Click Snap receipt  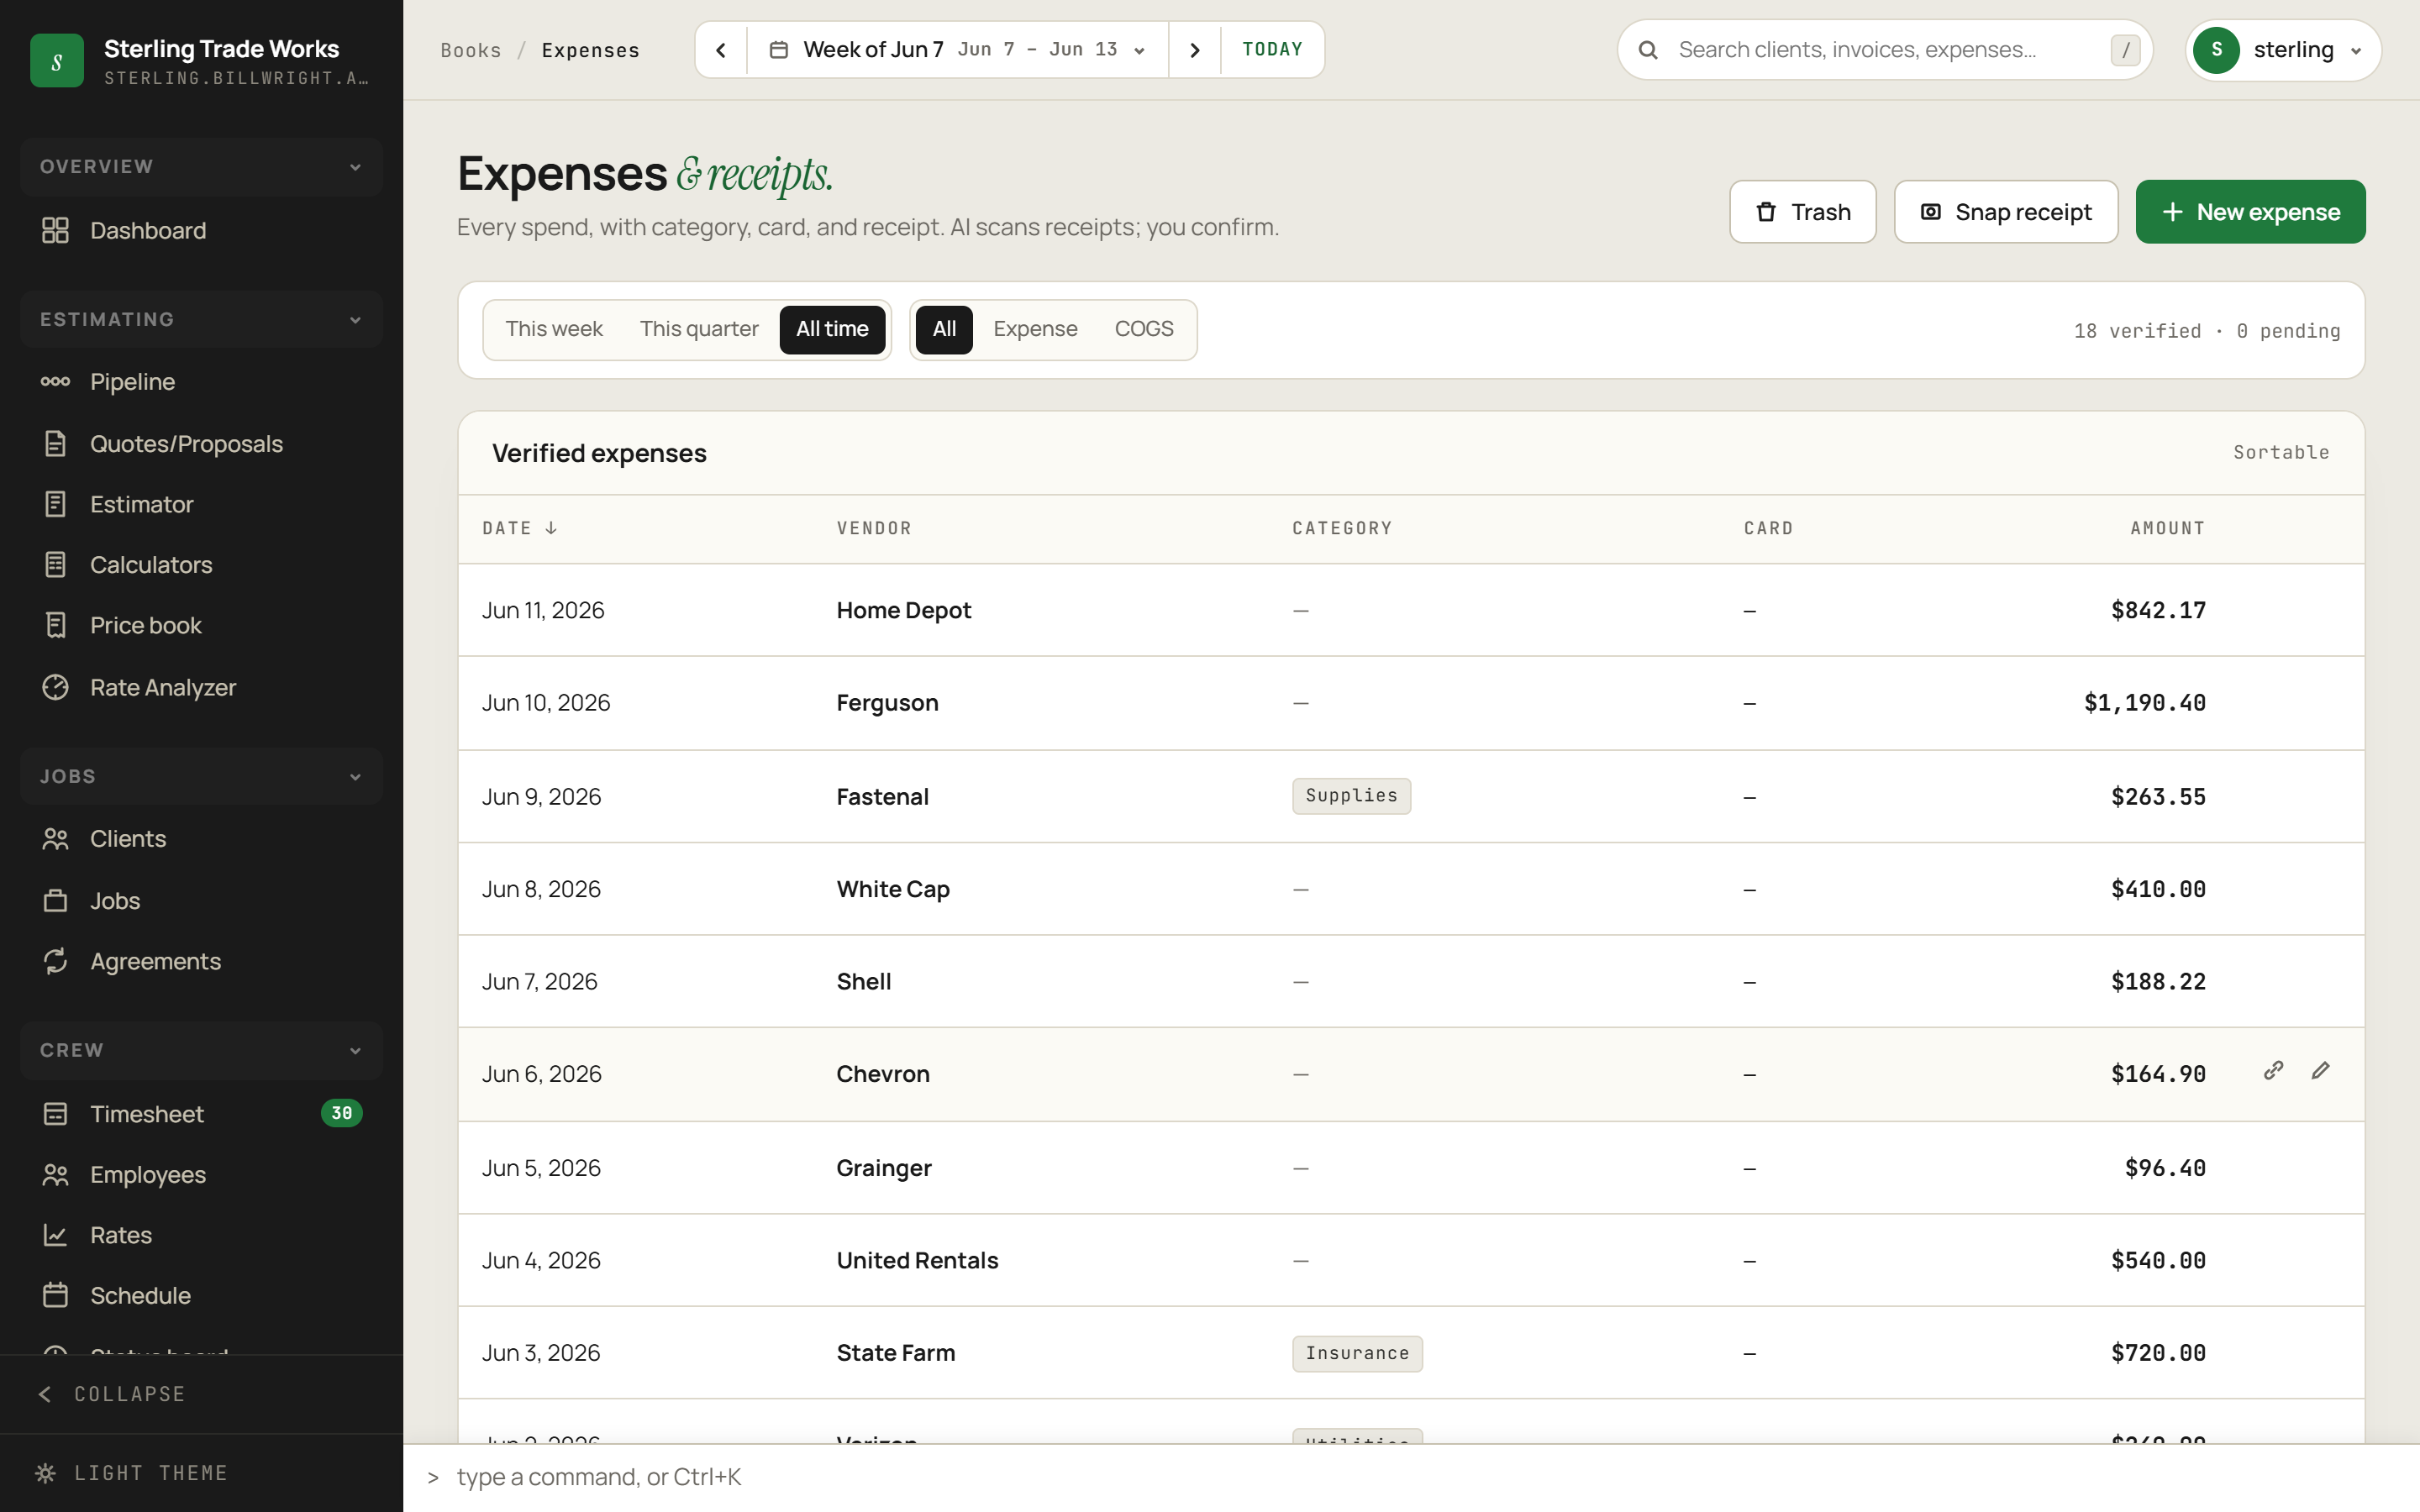[2006, 212]
